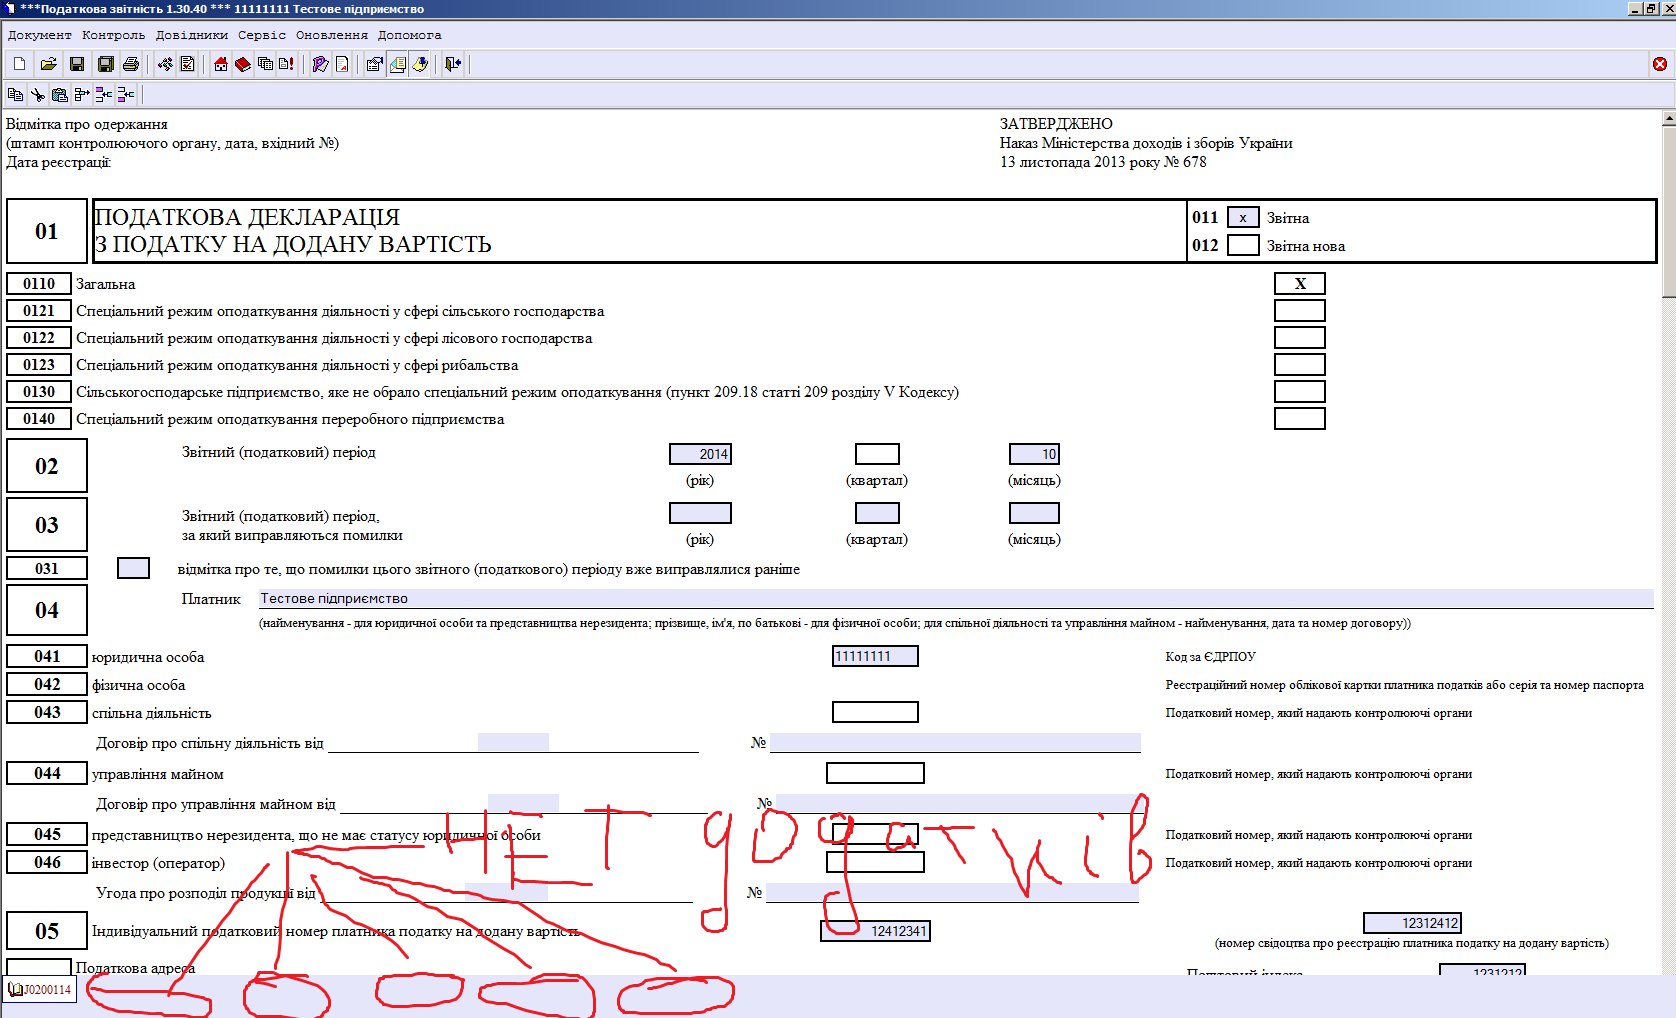The image size is (1676, 1018).
Task: Click the empty квартал field in row 02
Action: [877, 454]
